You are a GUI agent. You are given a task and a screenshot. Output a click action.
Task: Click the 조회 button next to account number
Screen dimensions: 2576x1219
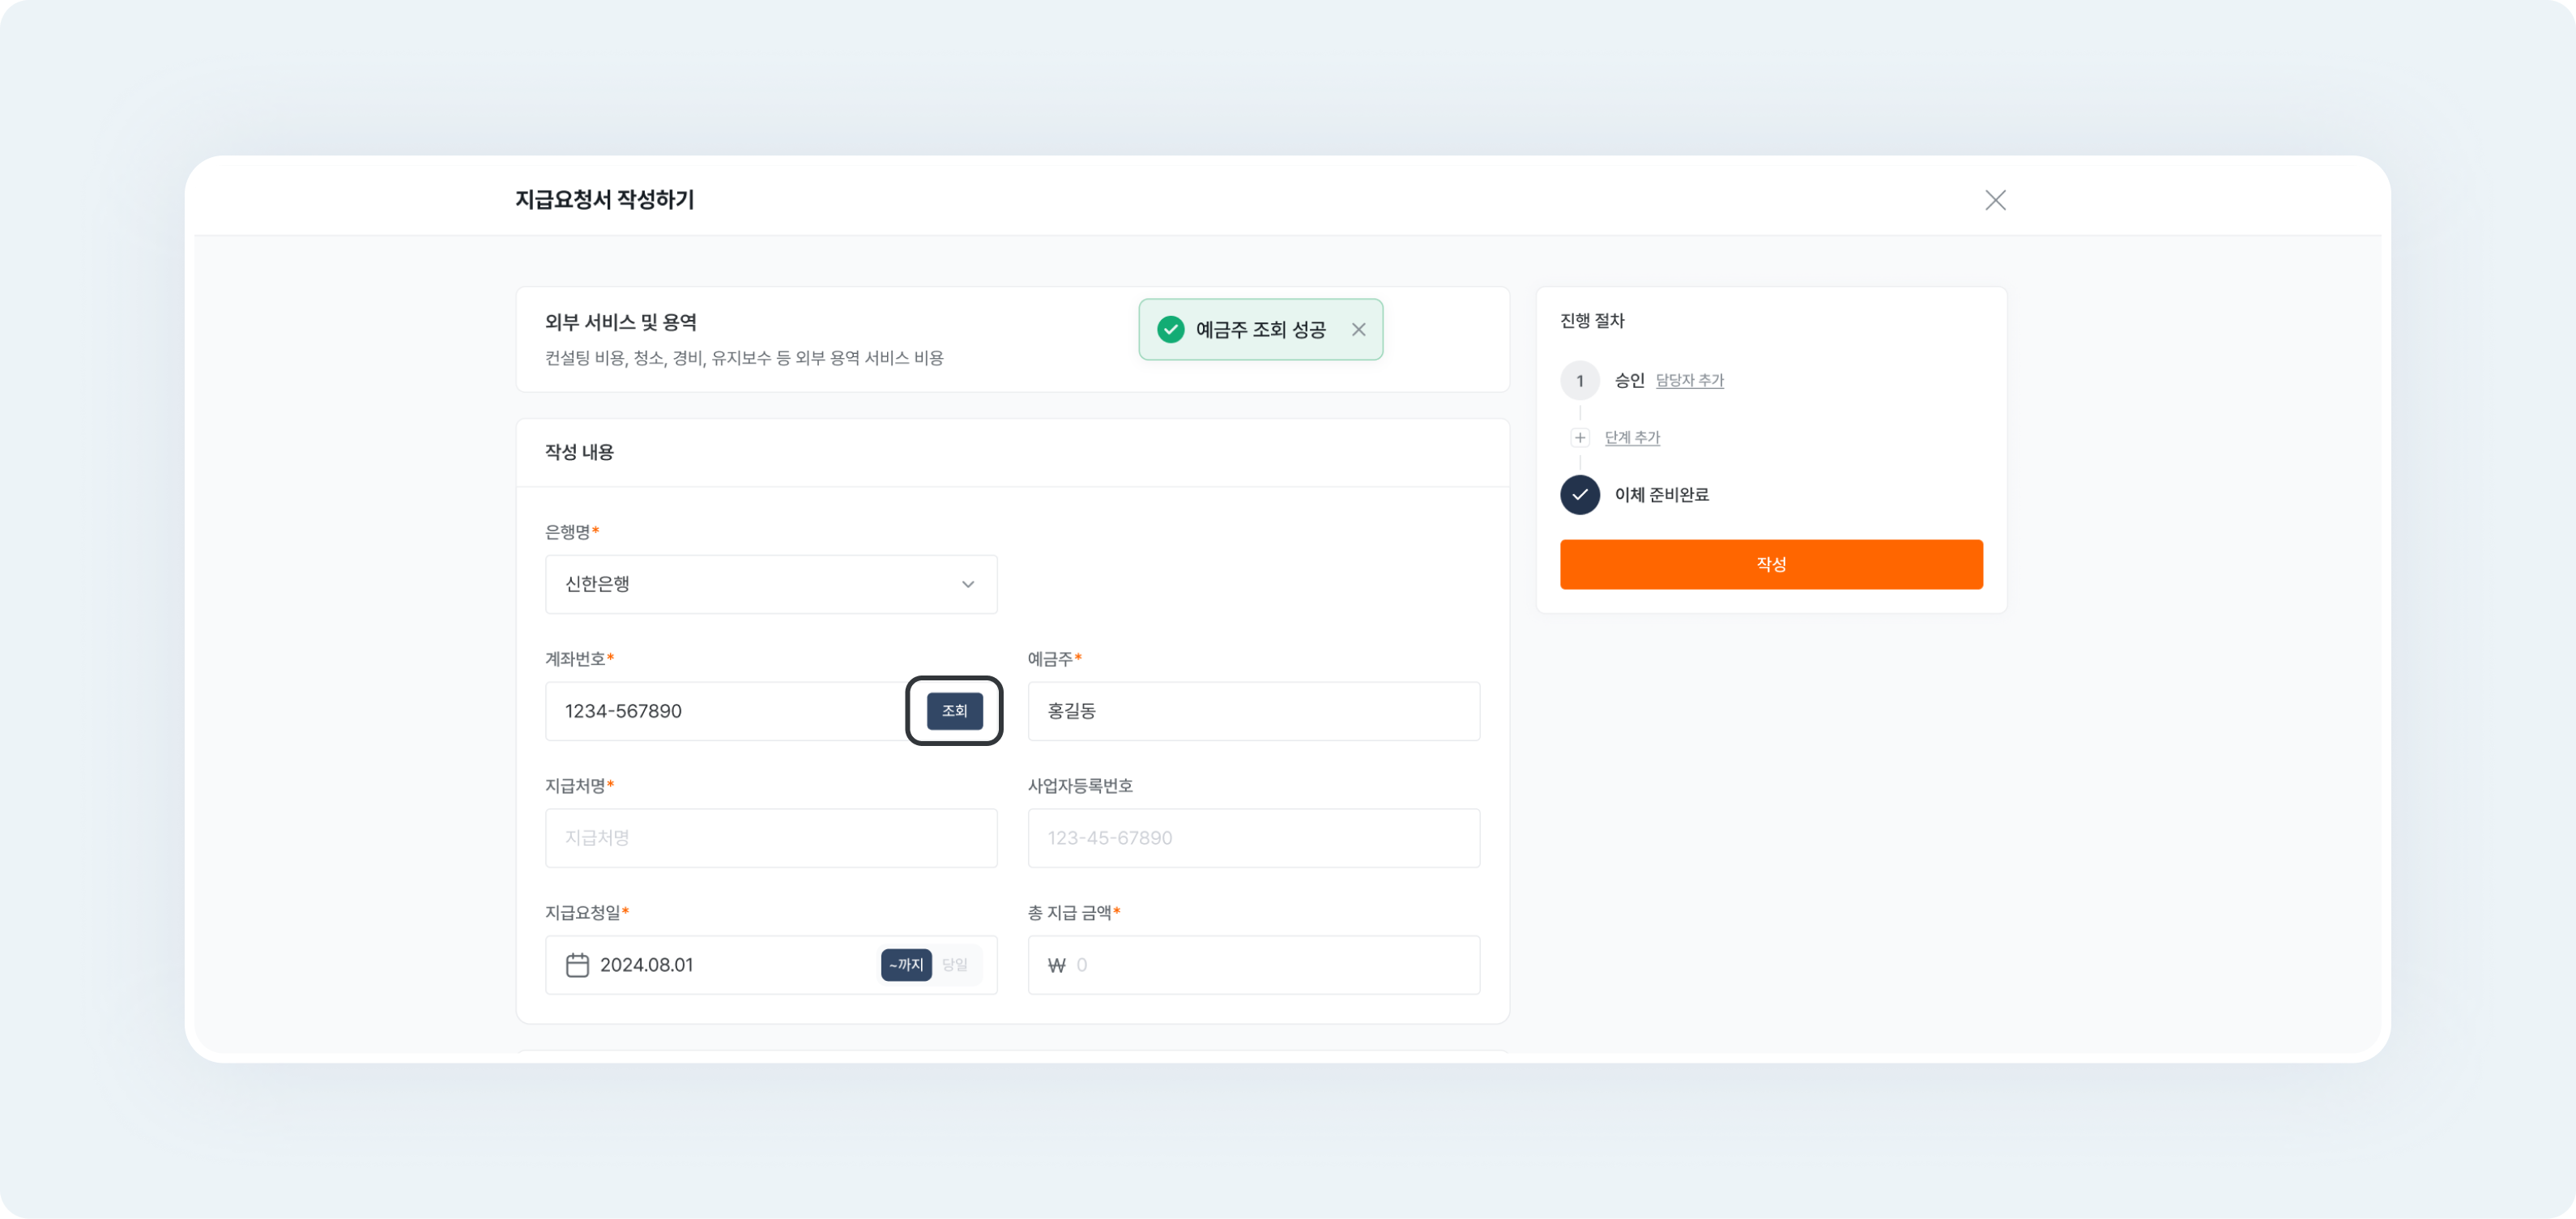[954, 710]
